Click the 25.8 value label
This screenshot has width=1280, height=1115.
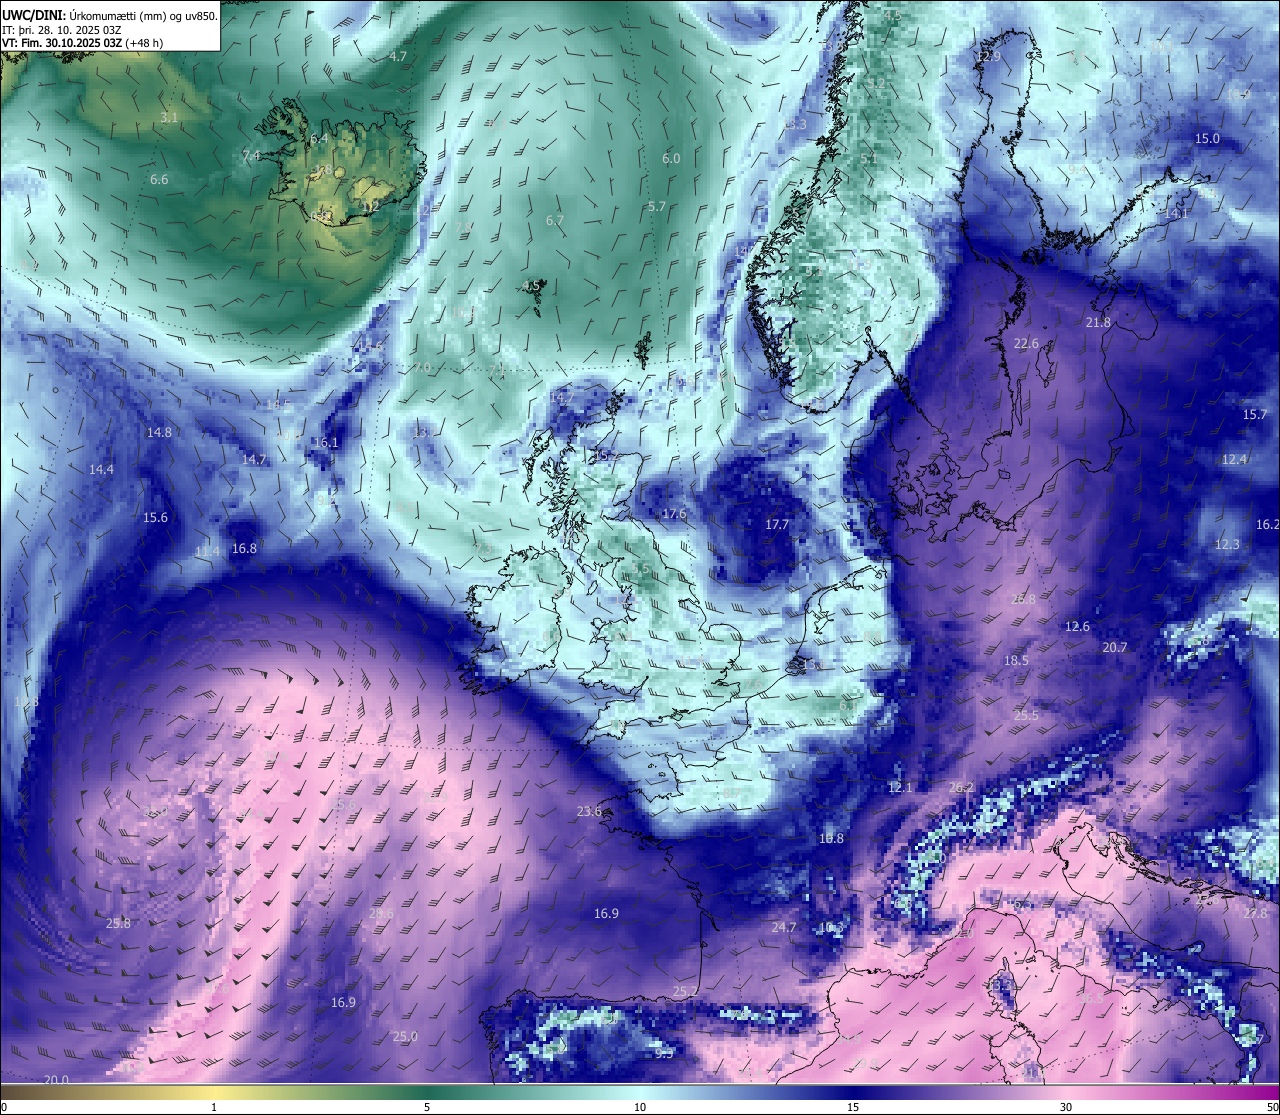pos(118,923)
